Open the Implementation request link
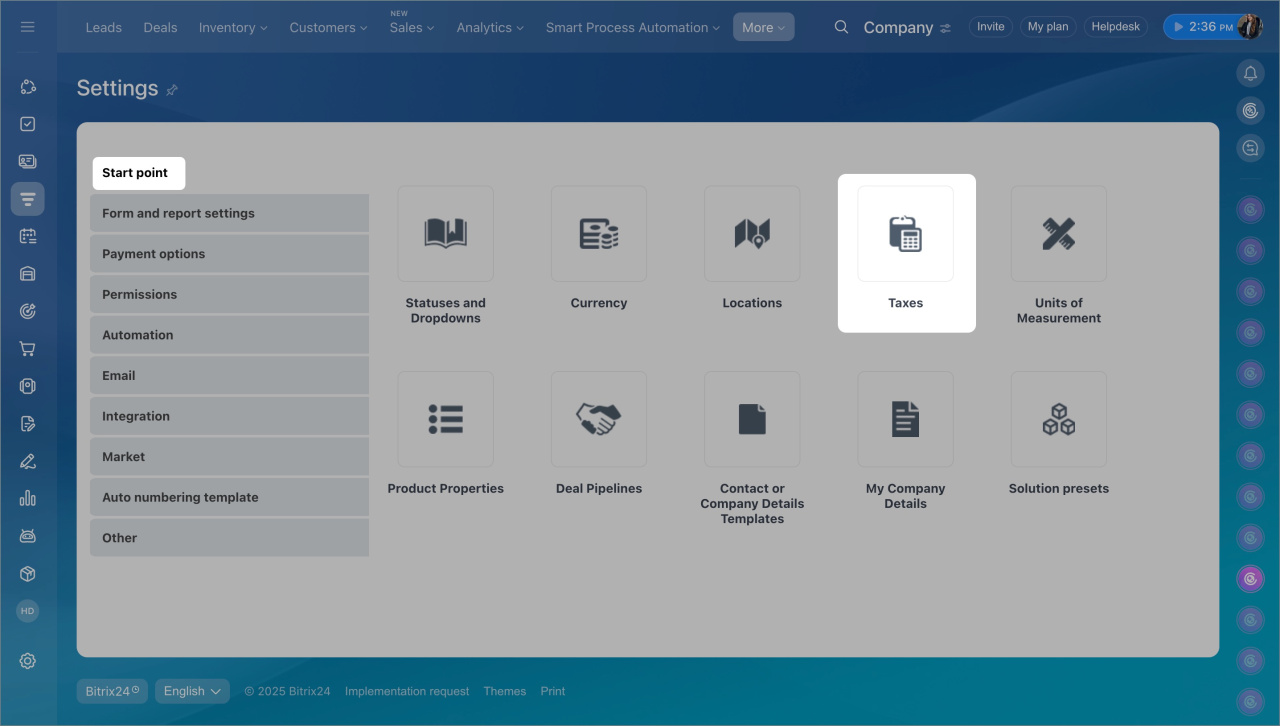The height and width of the screenshot is (726, 1280). pyautogui.click(x=407, y=691)
